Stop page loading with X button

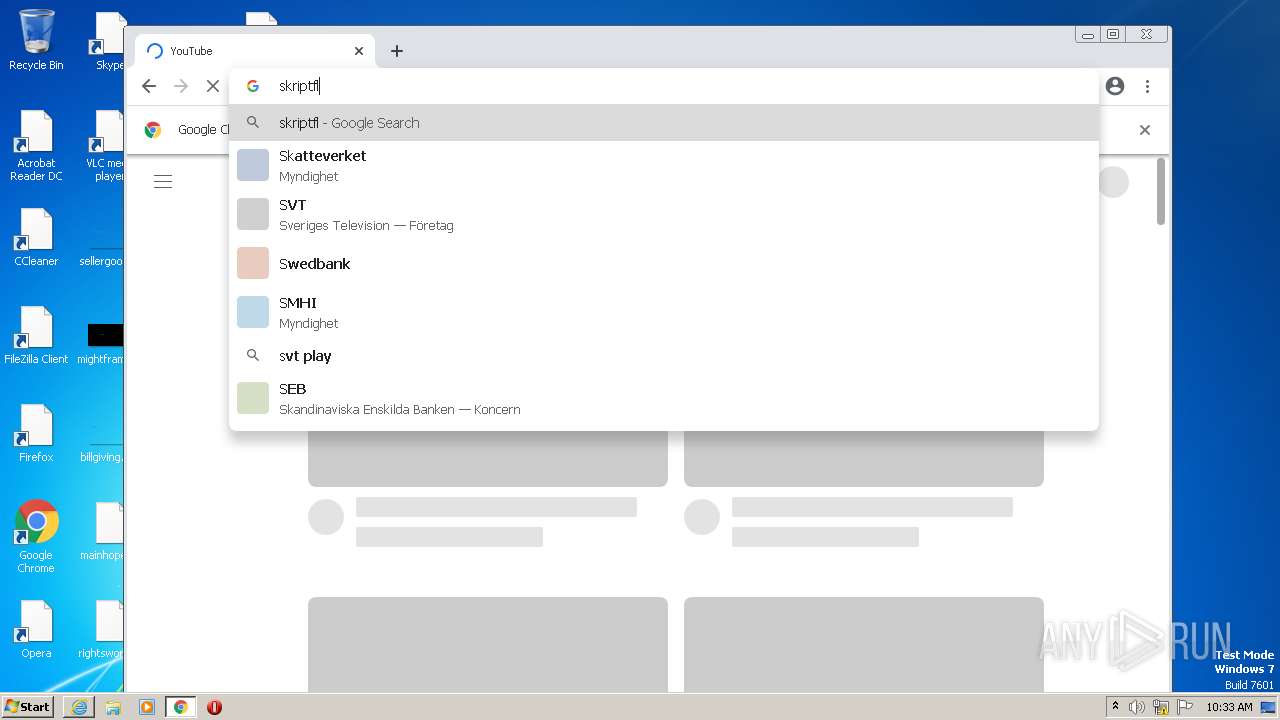pos(213,86)
